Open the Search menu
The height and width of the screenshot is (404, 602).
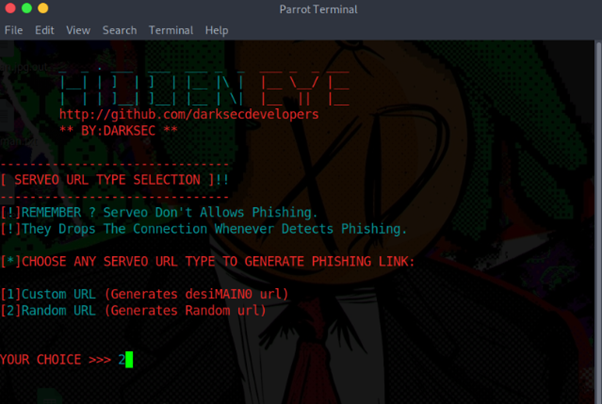tap(119, 30)
